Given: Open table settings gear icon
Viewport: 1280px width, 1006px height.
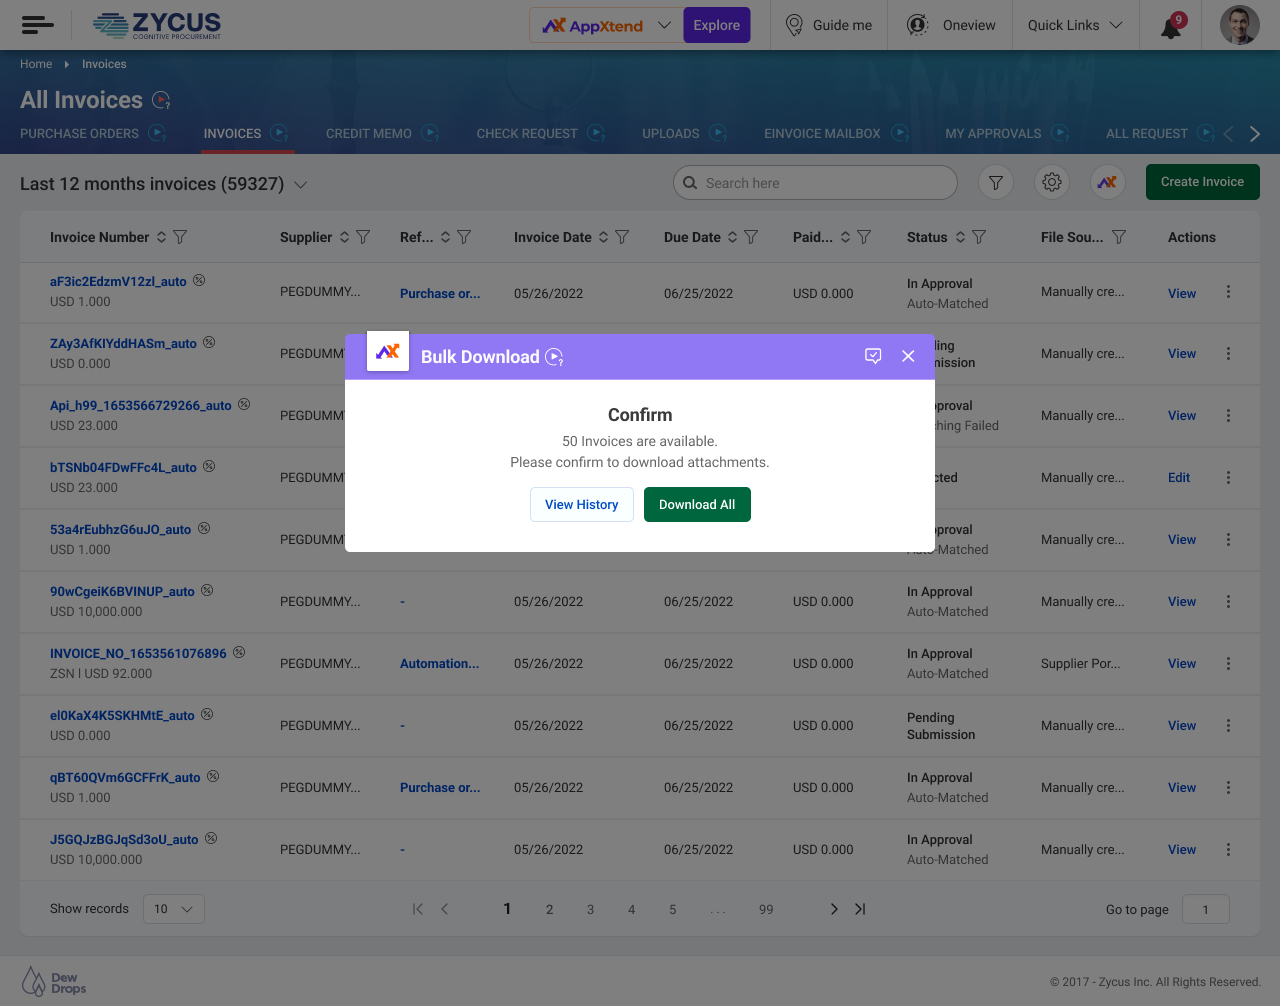Looking at the screenshot, I should tap(1051, 183).
